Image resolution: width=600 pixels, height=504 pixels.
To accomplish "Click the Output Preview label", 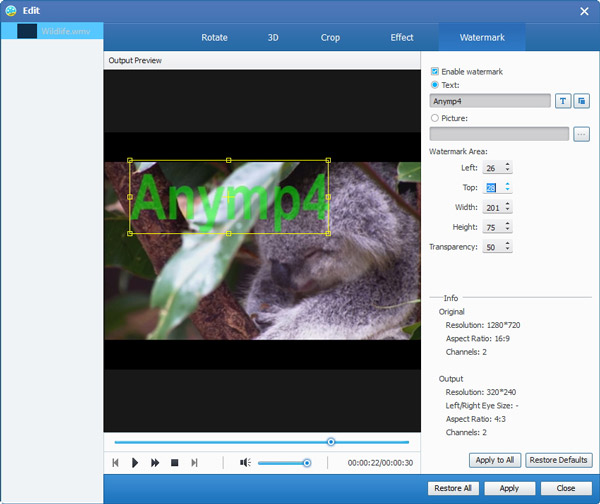I will point(135,60).
